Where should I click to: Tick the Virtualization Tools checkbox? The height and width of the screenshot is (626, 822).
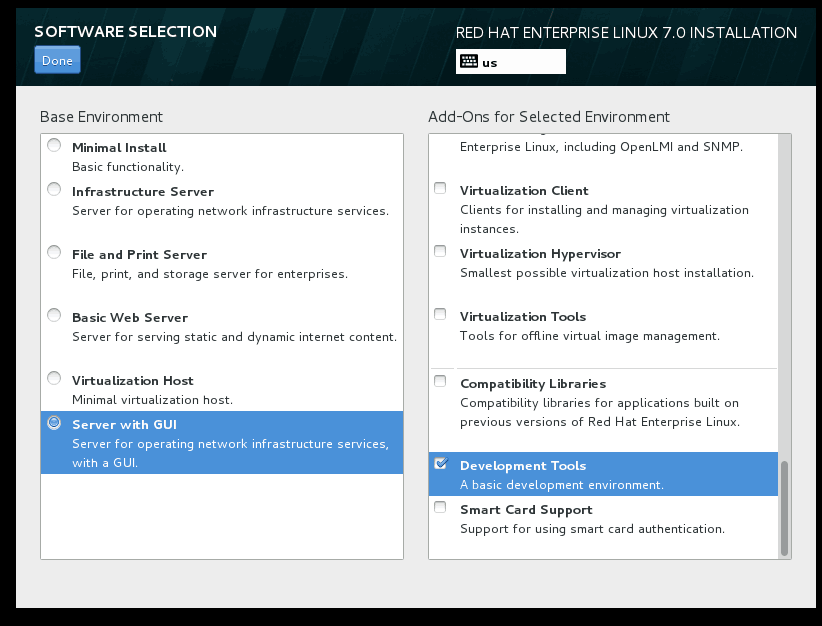(x=440, y=315)
